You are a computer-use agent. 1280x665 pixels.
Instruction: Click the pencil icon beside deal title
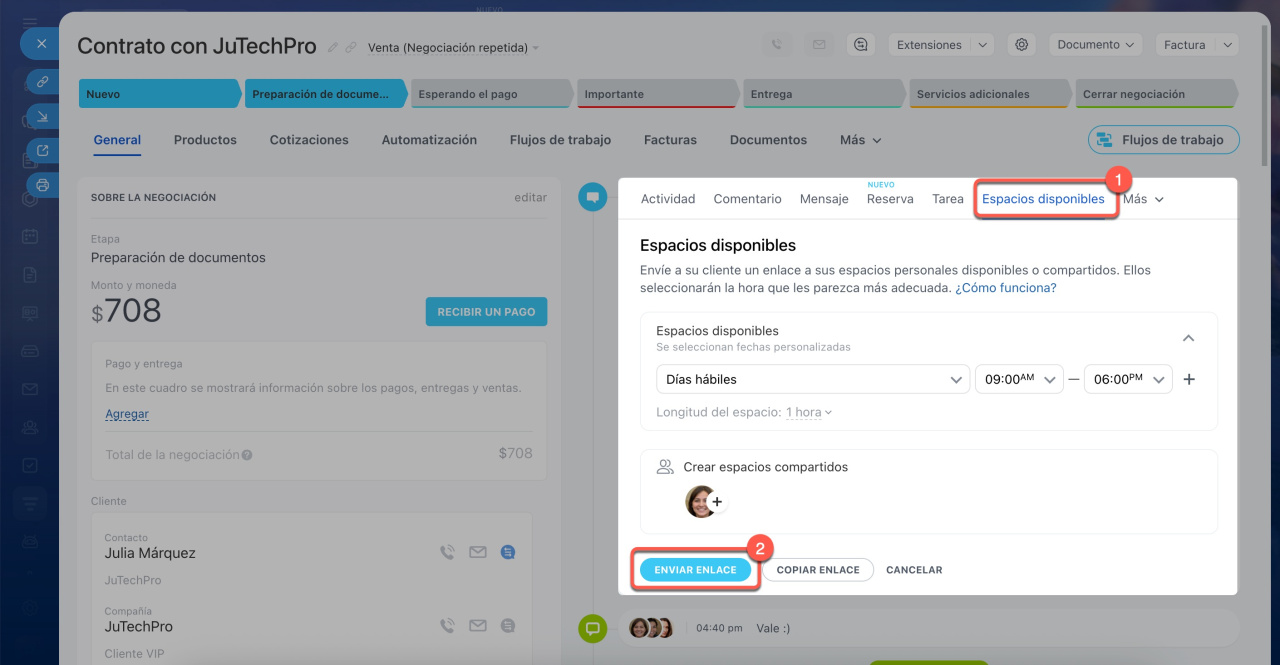tap(333, 47)
